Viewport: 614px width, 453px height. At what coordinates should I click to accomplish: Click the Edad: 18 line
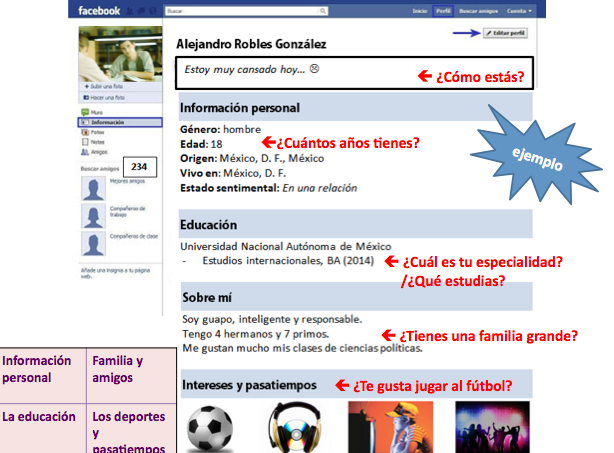(x=201, y=144)
